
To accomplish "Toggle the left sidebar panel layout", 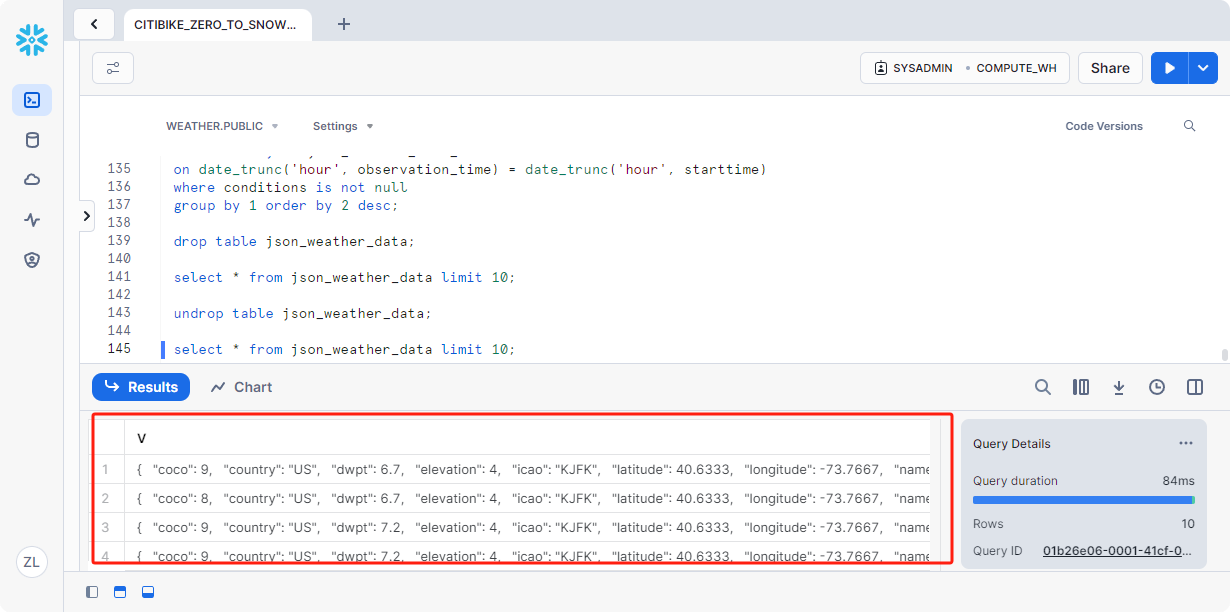I will (x=92, y=592).
